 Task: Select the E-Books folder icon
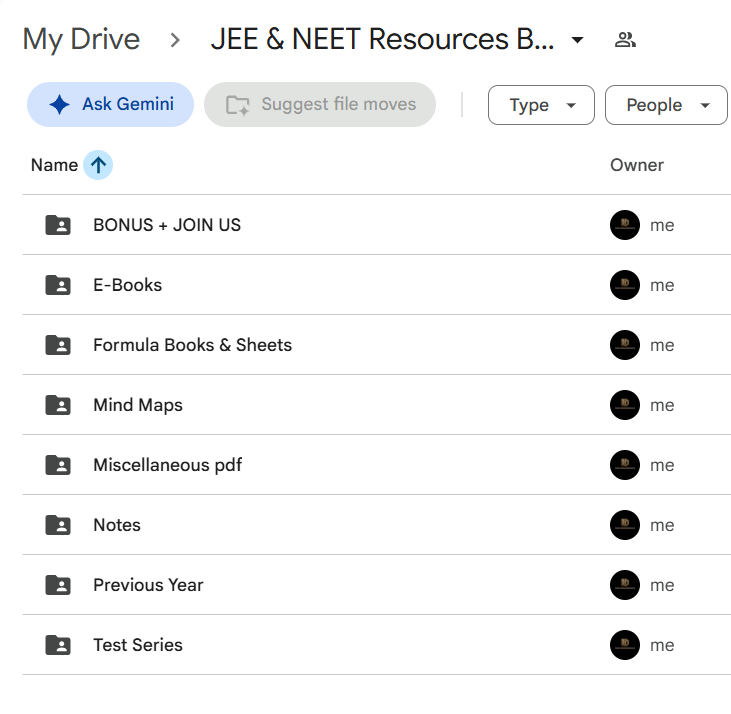58,285
